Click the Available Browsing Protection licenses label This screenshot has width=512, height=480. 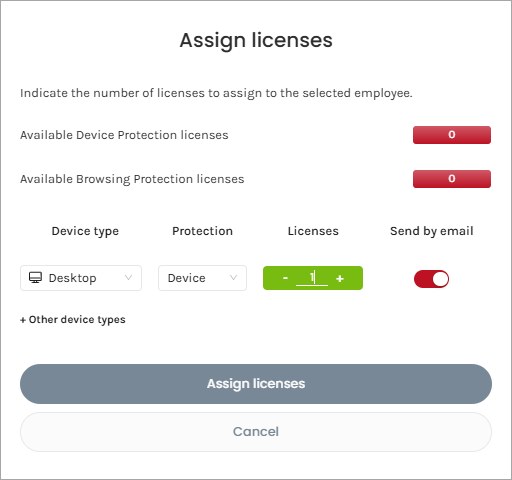coord(132,179)
